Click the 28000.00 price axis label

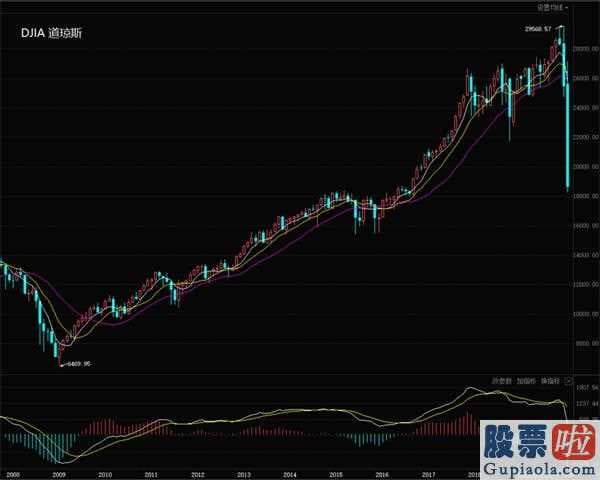coord(586,49)
